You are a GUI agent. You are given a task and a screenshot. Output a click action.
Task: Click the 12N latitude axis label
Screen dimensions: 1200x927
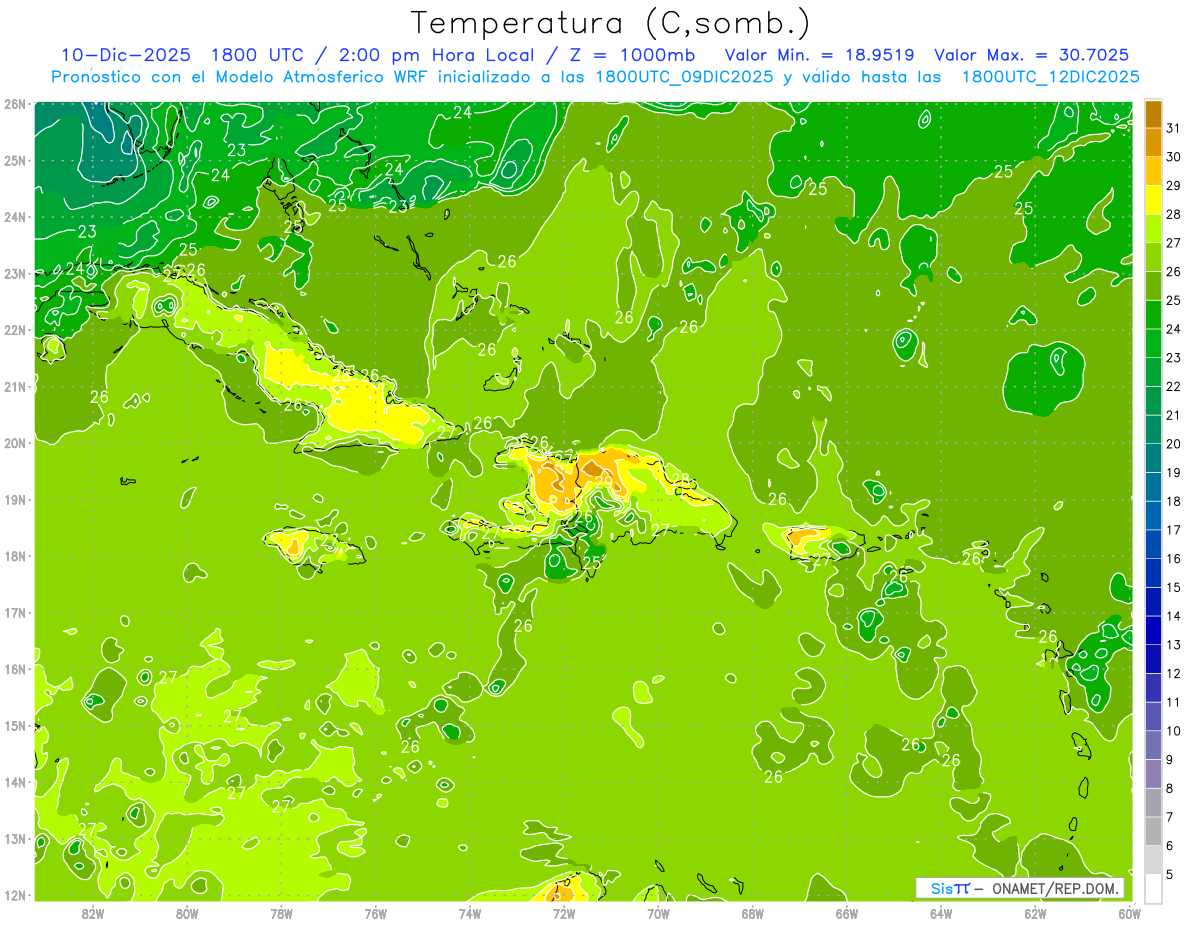16,895
